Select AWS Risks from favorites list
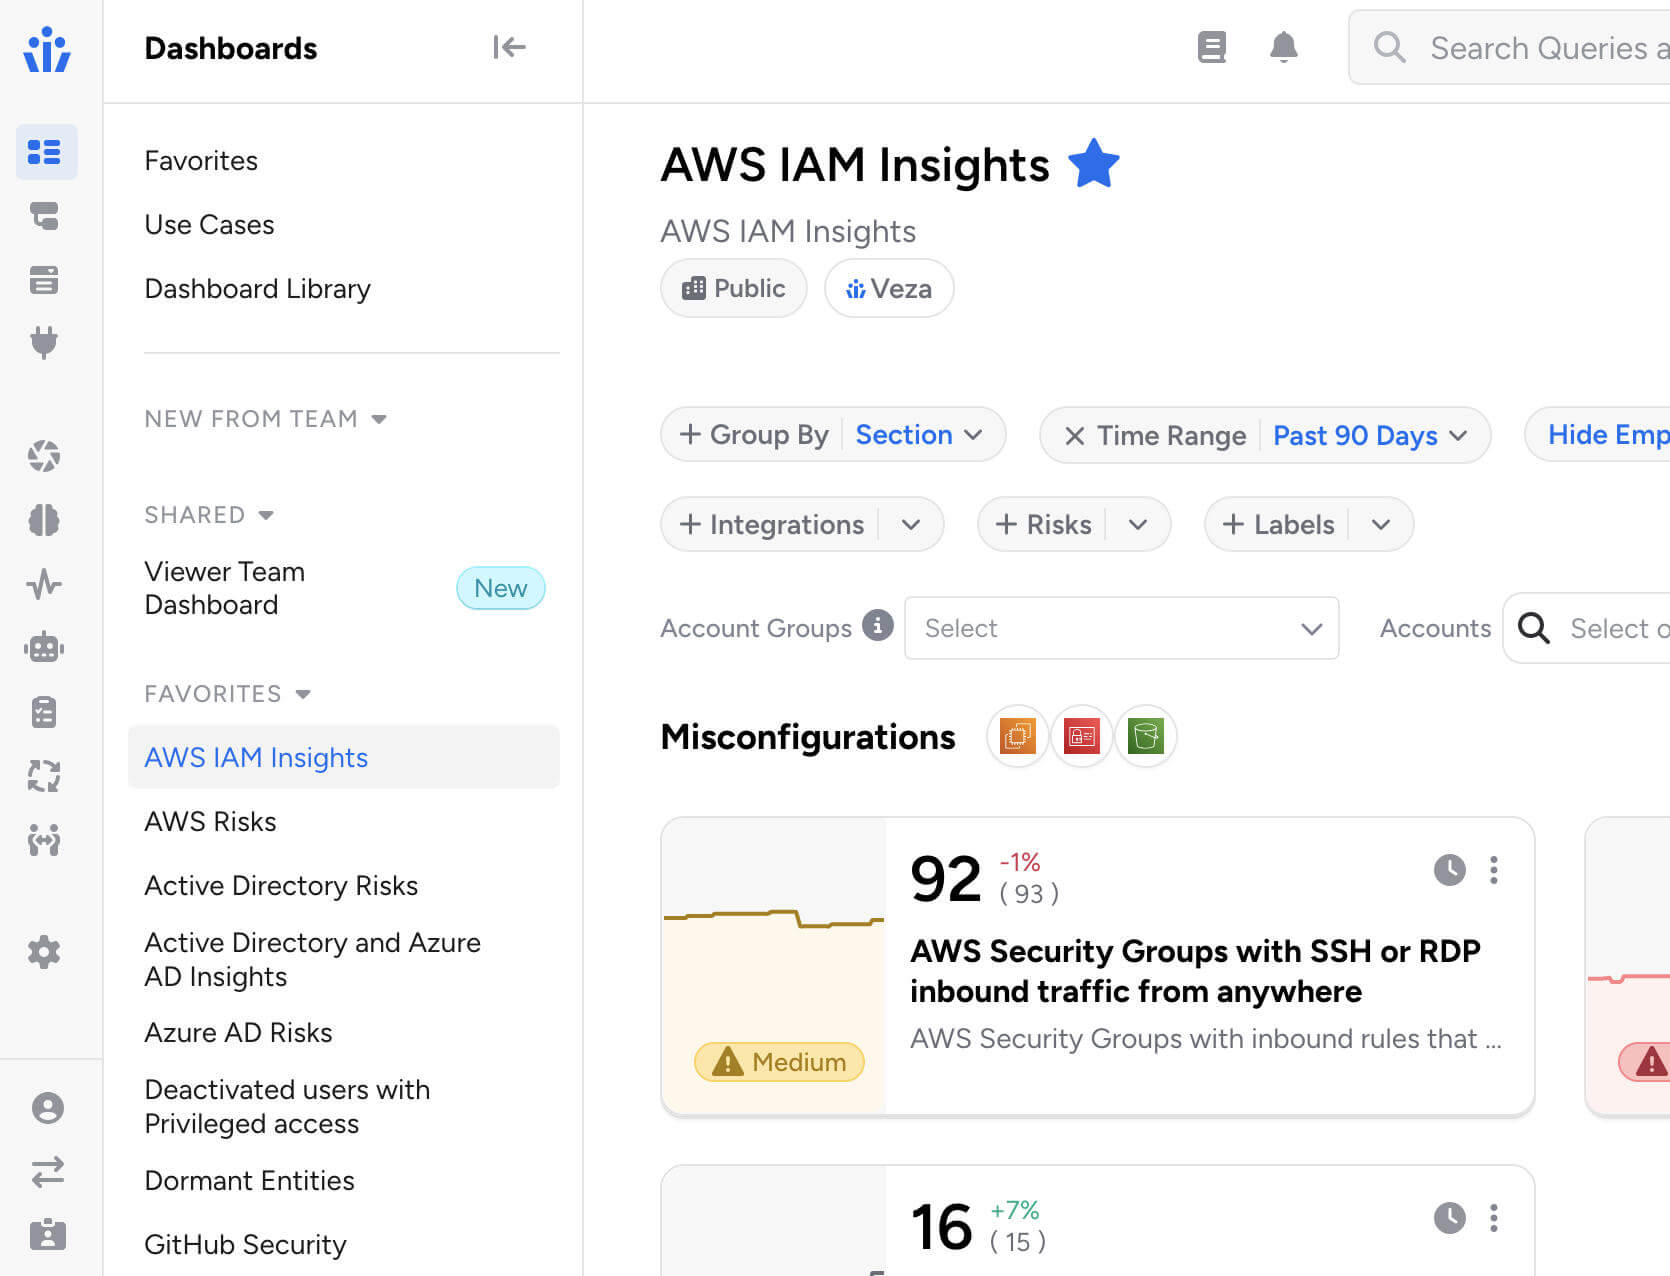This screenshot has height=1276, width=1670. coord(210,822)
